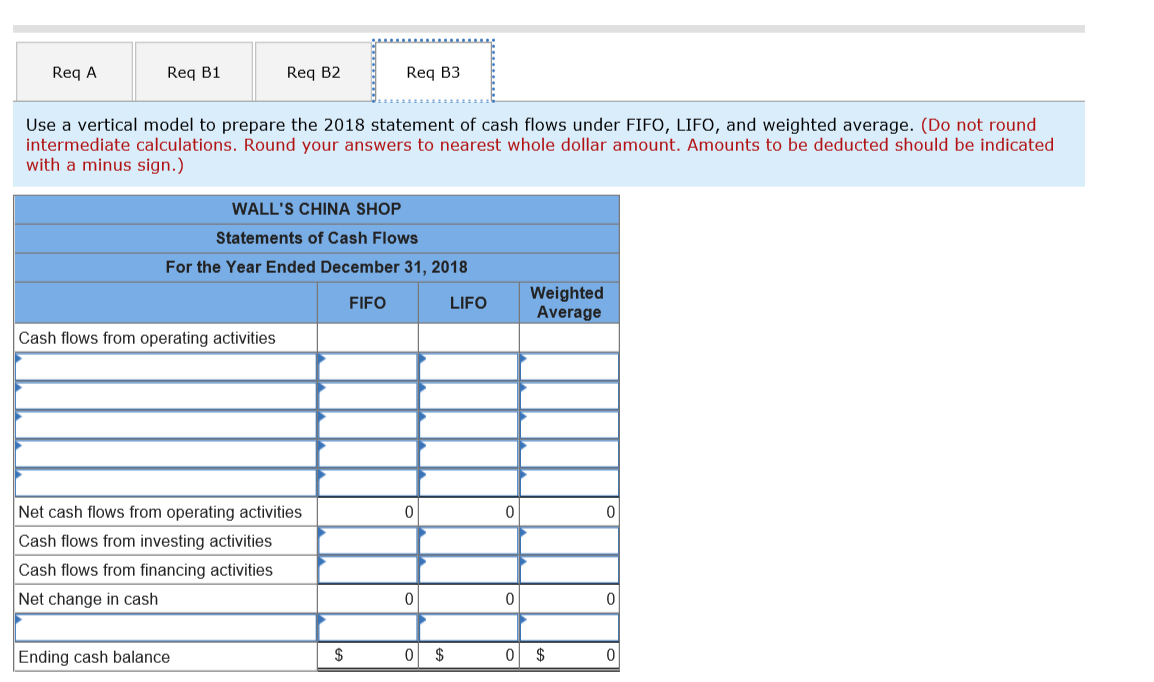Click LIFO cell in fifth operating row
Screen dimensions: 1154x682
pyautogui.click(x=468, y=483)
